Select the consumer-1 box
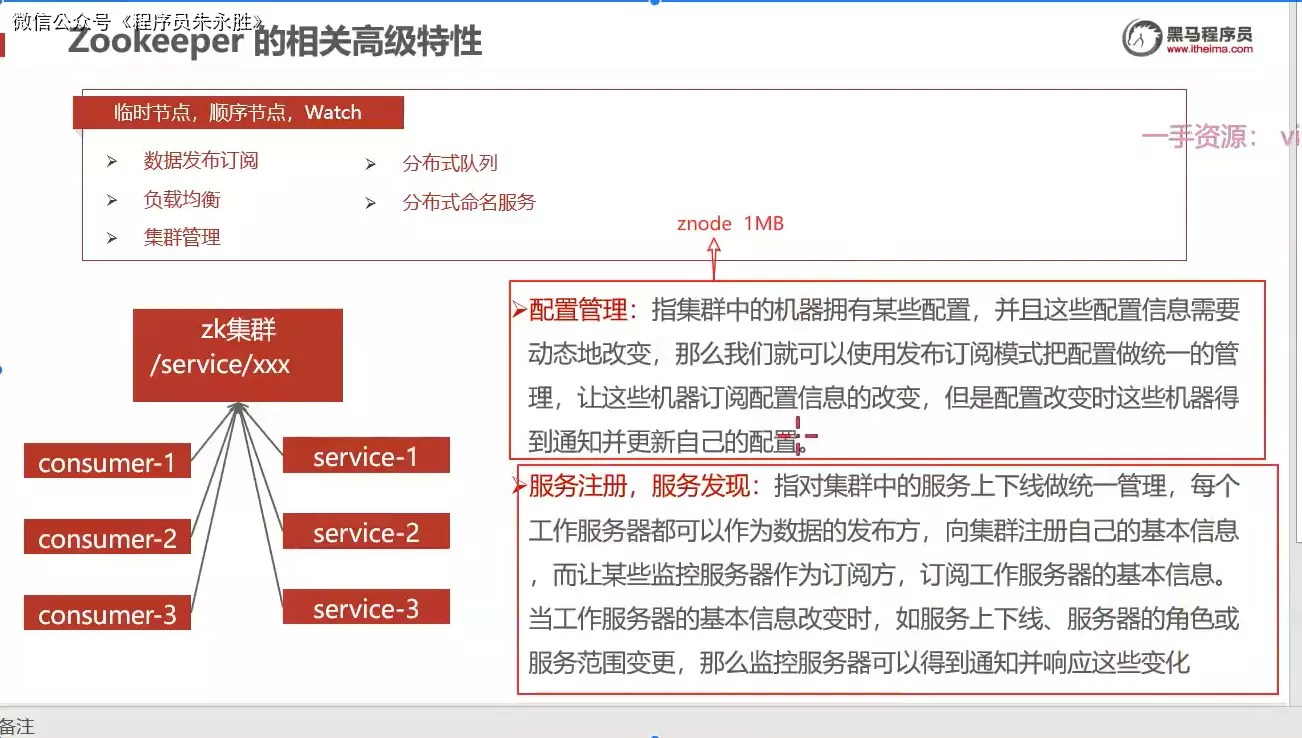This screenshot has width=1302, height=738. [107, 462]
